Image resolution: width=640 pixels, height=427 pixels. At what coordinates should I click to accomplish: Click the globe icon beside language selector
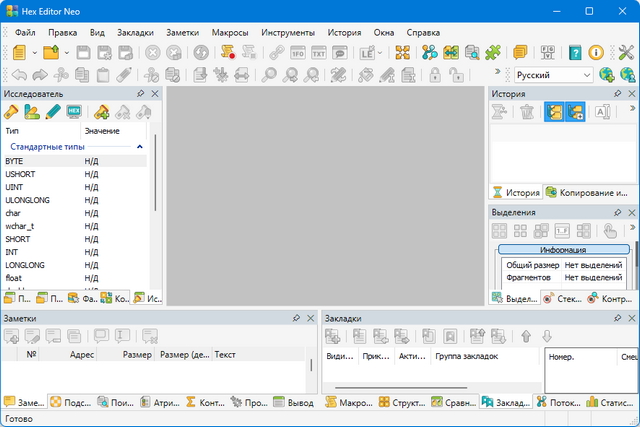click(x=606, y=75)
